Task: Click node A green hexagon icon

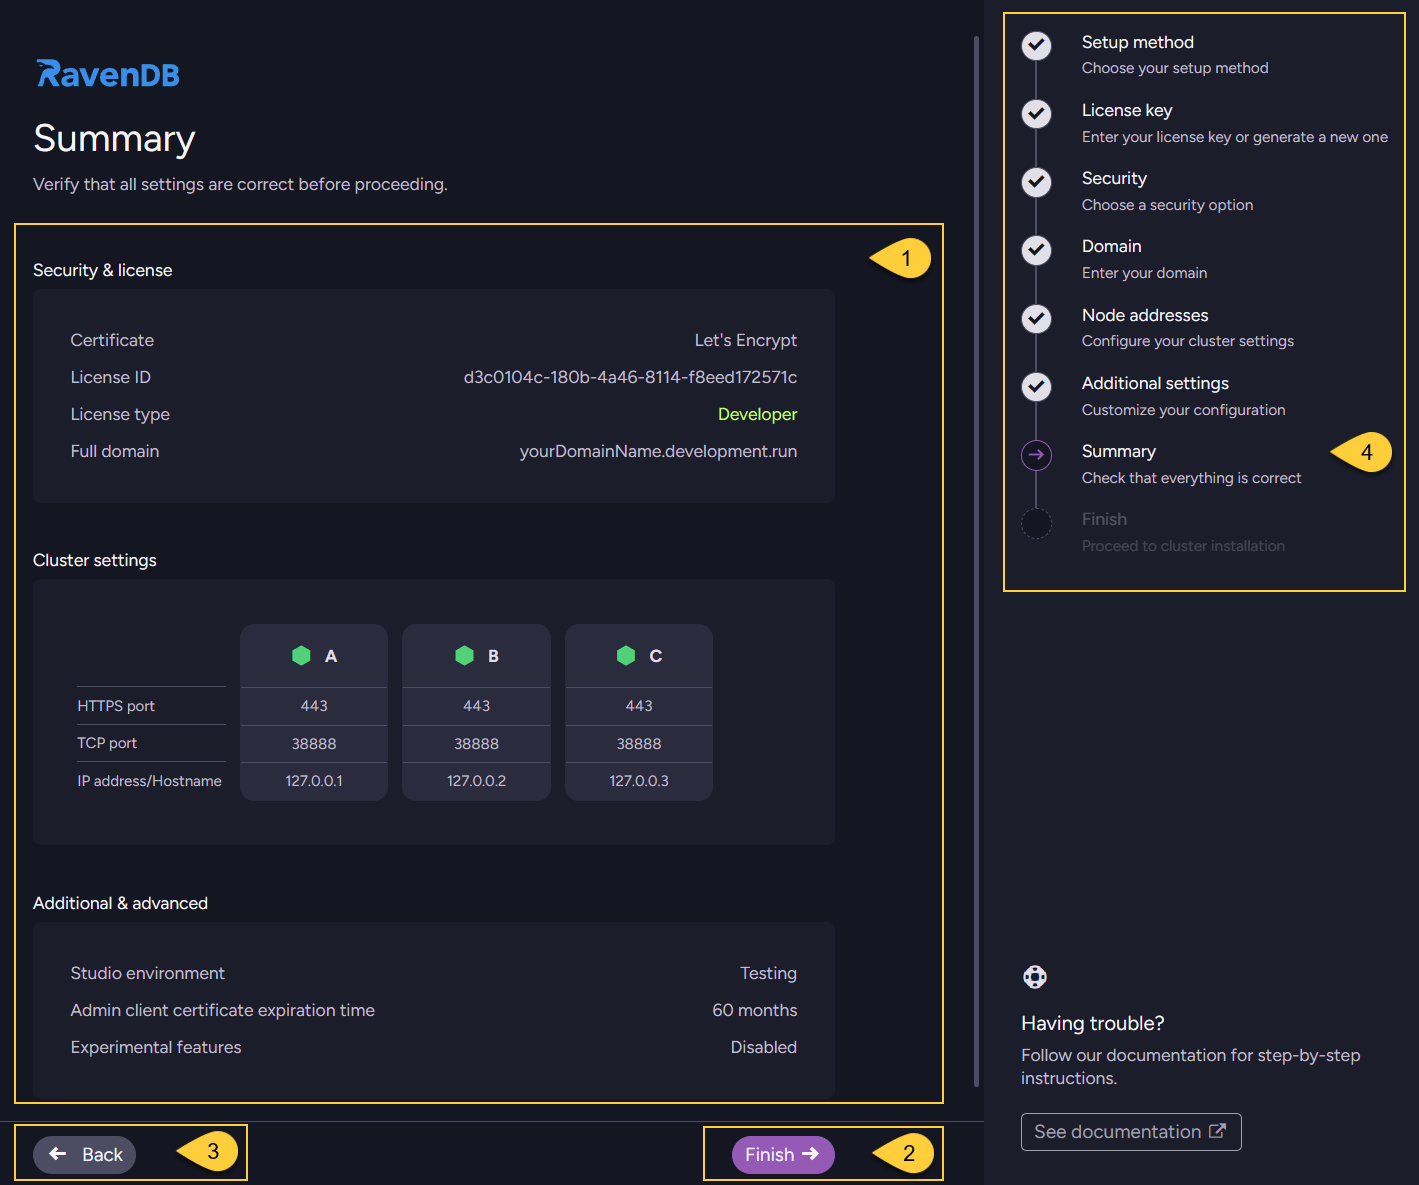Action: pos(301,656)
